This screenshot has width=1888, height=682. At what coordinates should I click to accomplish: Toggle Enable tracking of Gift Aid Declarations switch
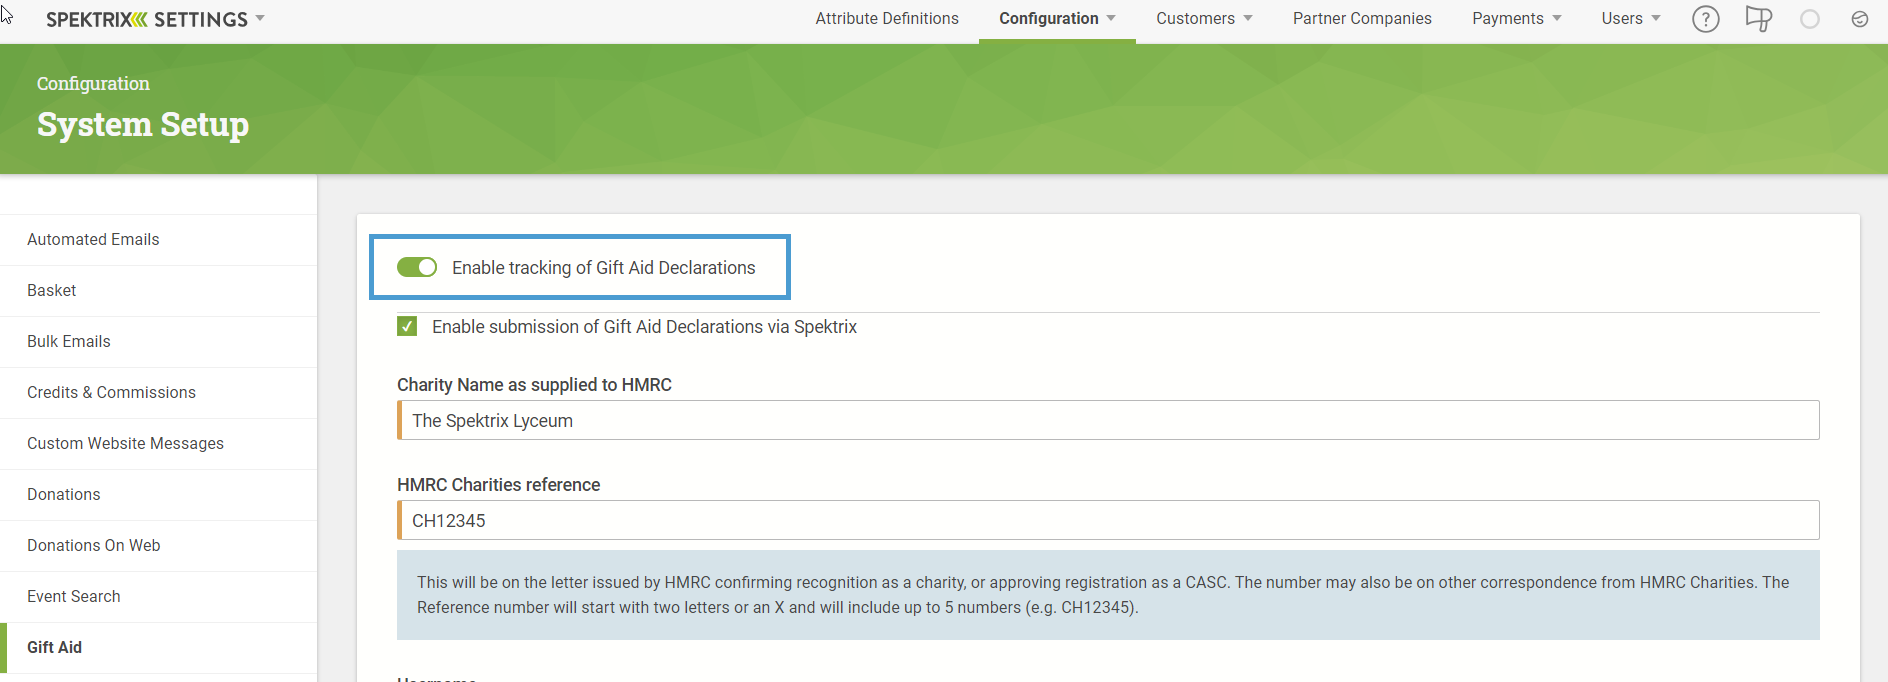tap(417, 267)
